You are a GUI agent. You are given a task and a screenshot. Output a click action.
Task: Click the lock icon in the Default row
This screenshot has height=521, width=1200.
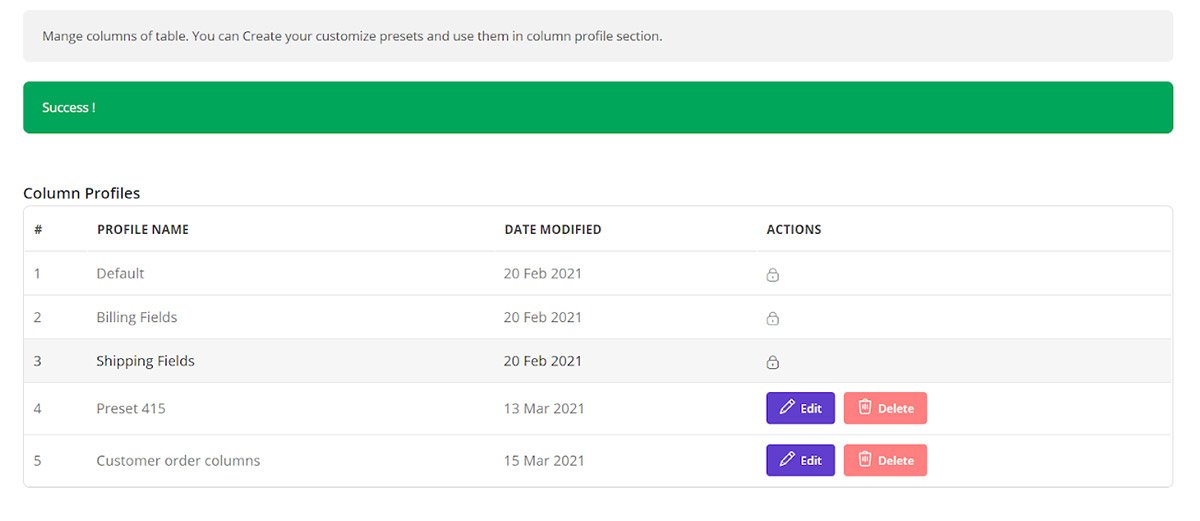pos(772,275)
